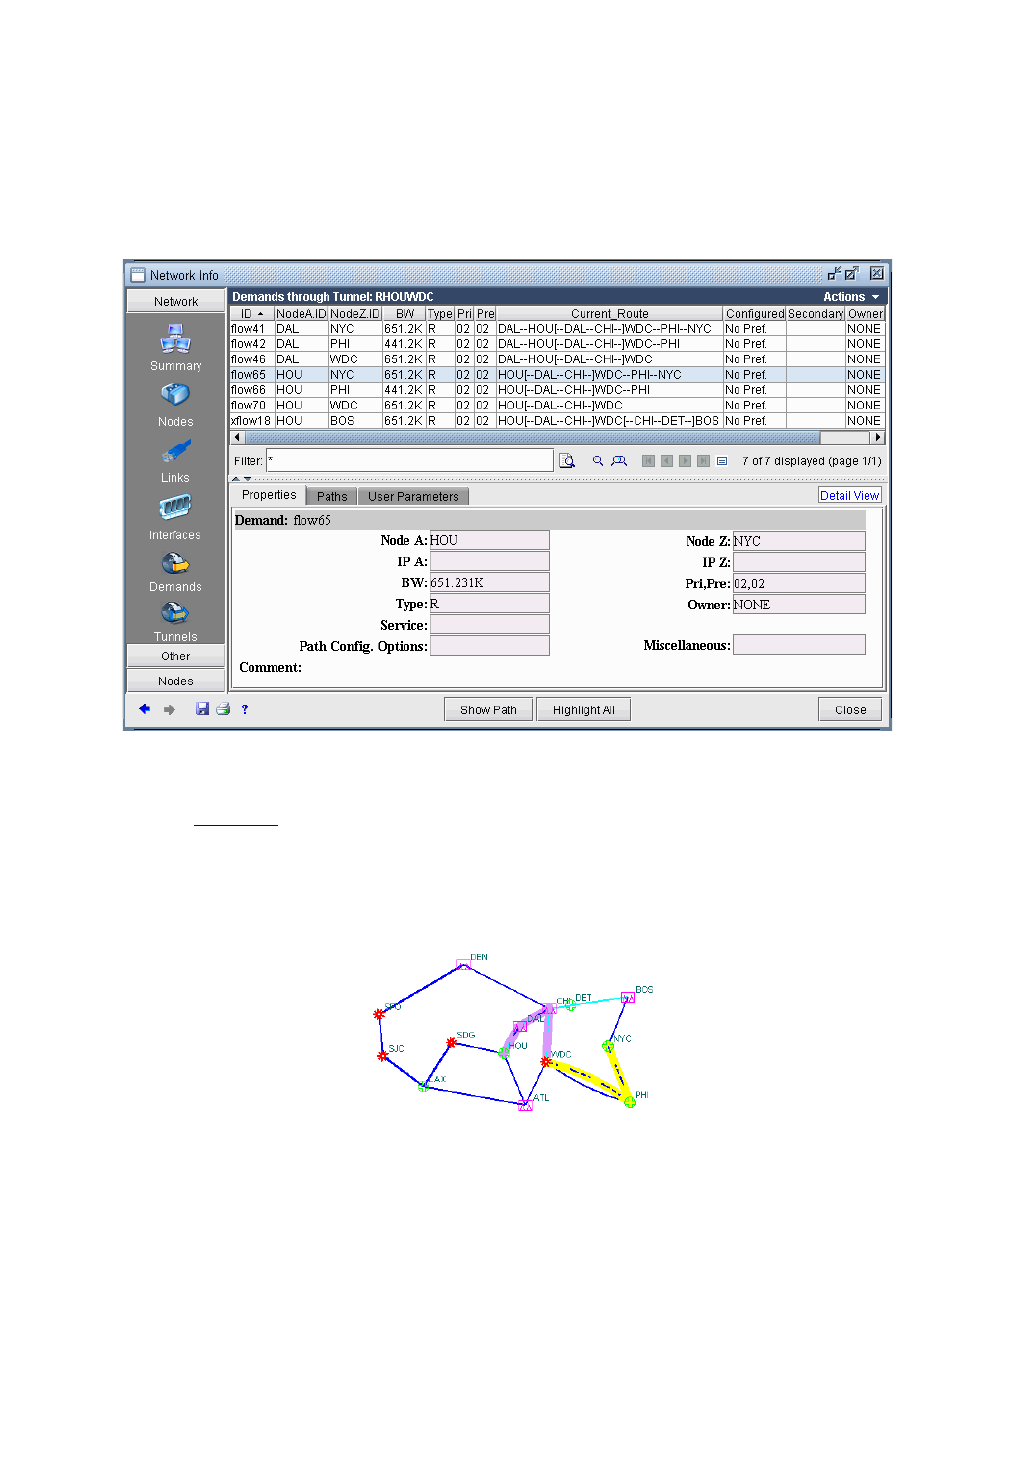Click the horizontal scrollbar thumb in table

pyautogui.click(x=532, y=437)
